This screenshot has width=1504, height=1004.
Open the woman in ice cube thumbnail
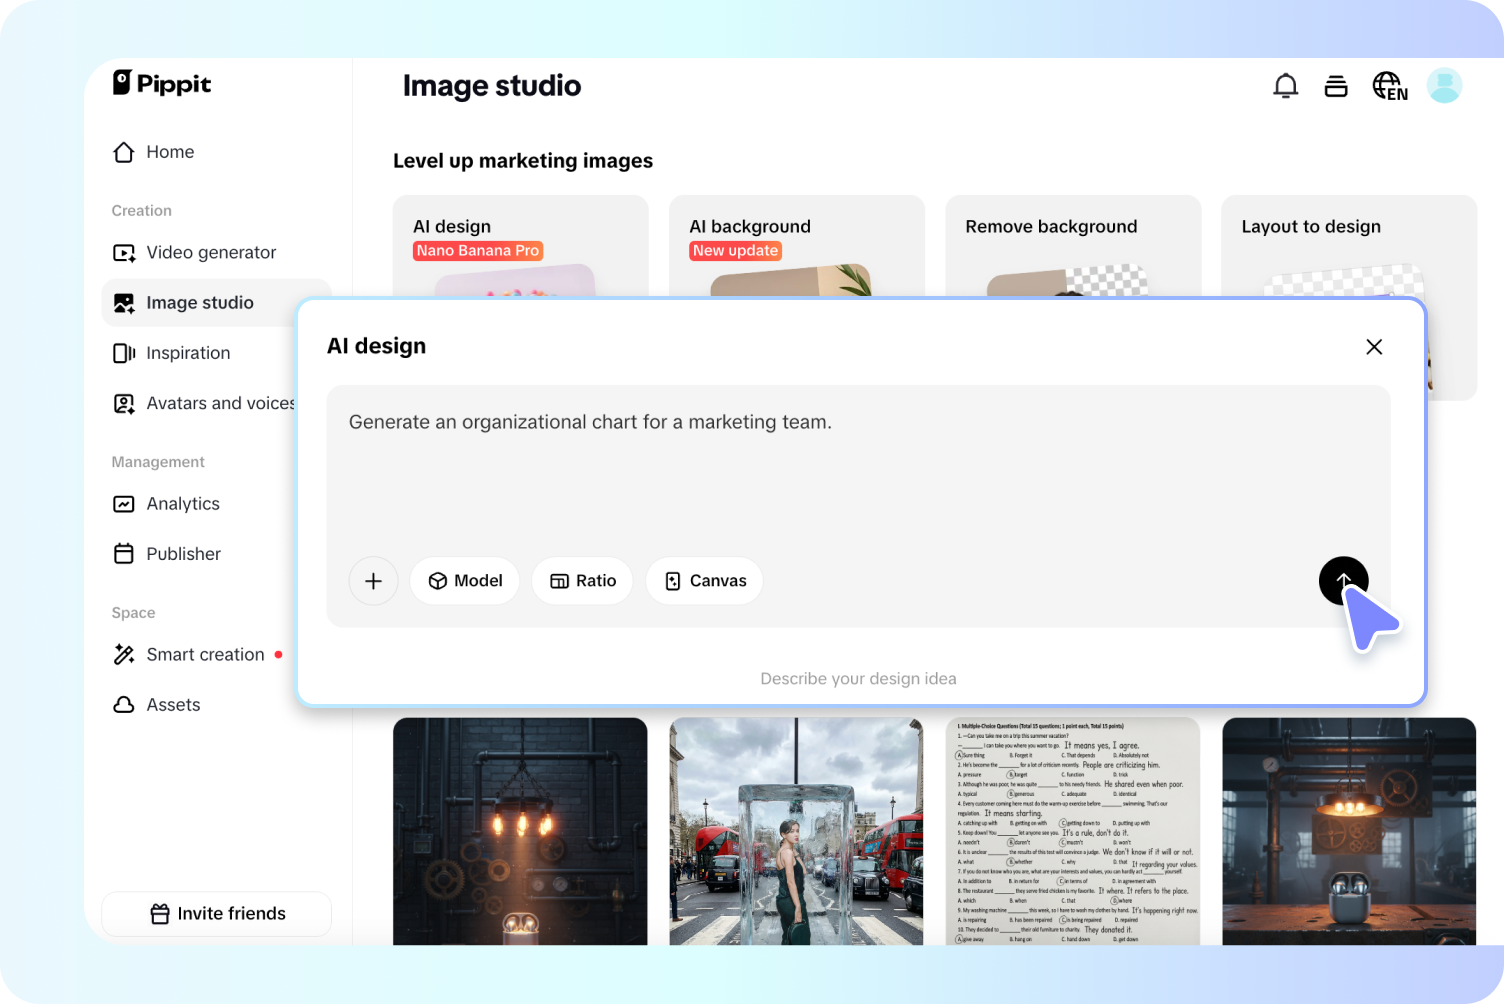coord(796,830)
